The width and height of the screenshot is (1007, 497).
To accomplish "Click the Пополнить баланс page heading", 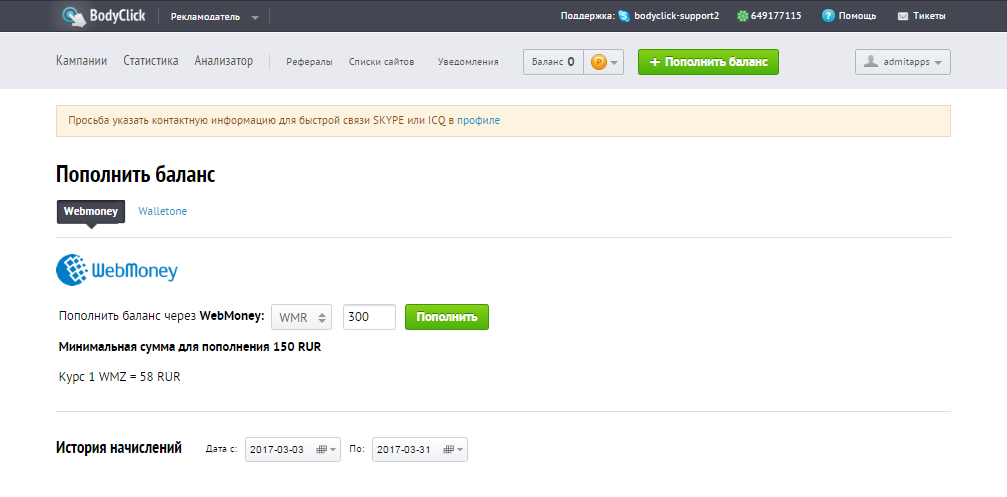I will pos(136,175).
